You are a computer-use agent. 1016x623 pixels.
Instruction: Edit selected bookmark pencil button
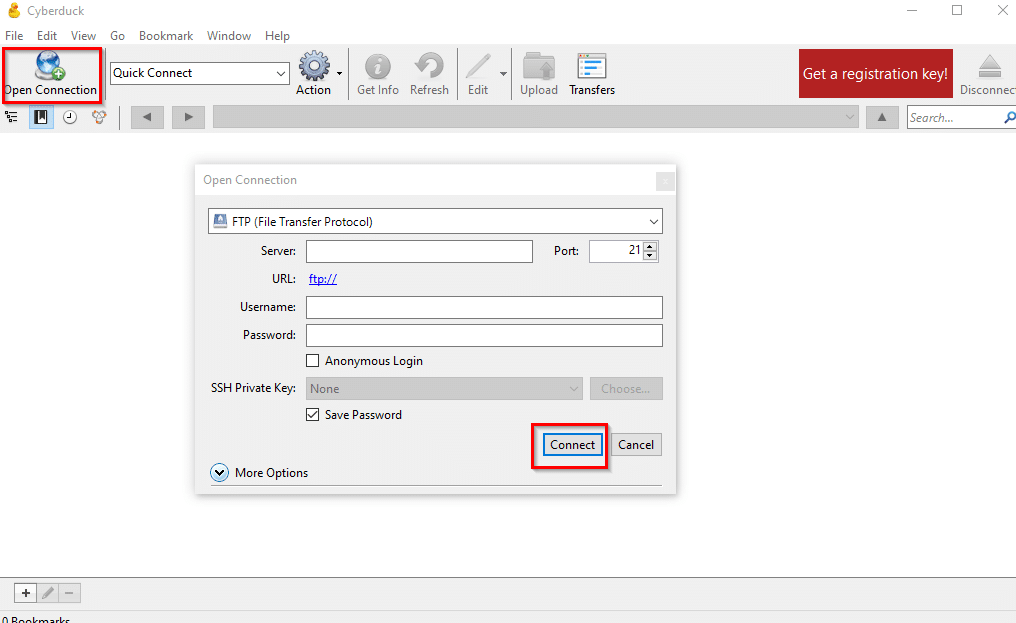[47, 593]
